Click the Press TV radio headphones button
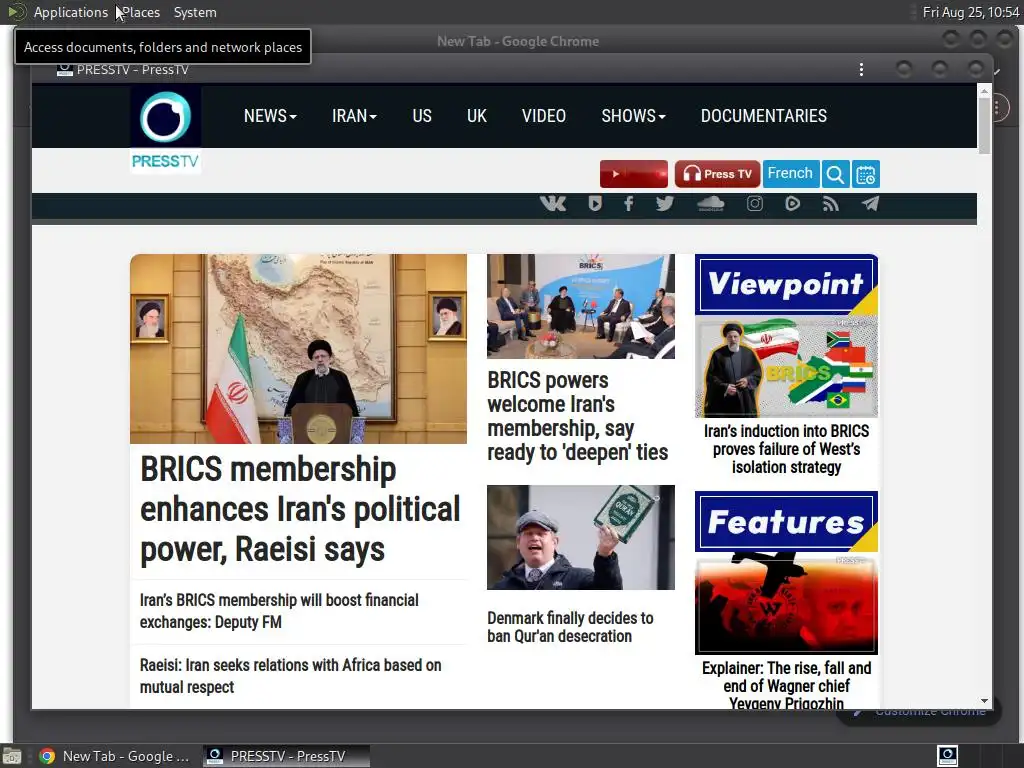This screenshot has width=1024, height=768. click(x=717, y=174)
